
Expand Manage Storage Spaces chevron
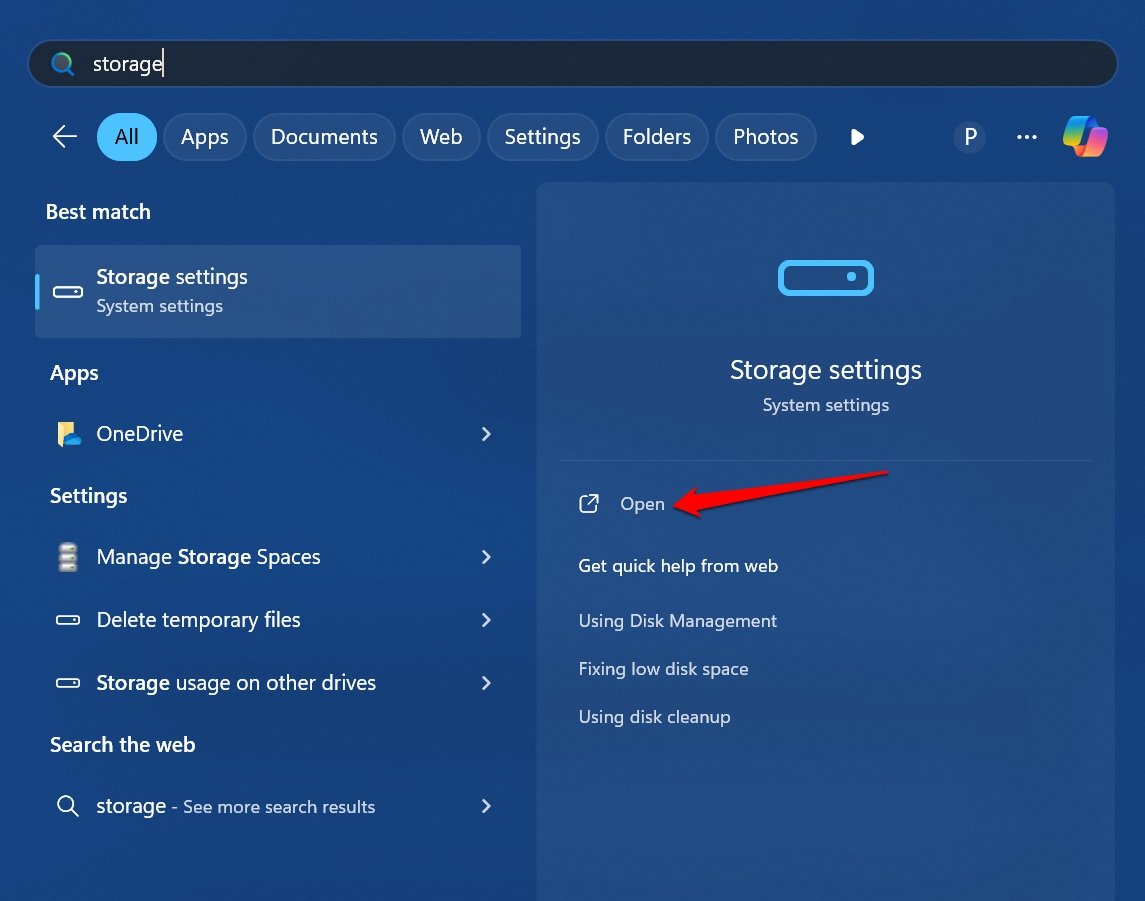486,557
